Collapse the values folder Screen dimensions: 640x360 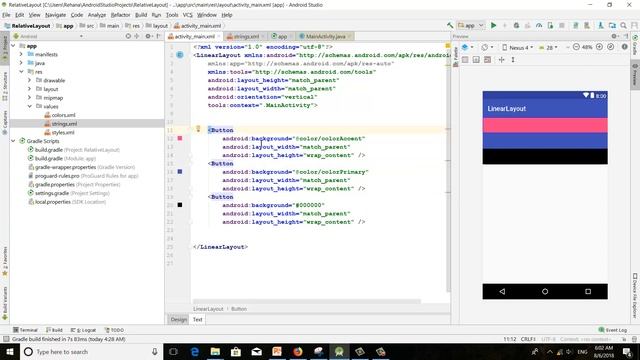coord(30,106)
